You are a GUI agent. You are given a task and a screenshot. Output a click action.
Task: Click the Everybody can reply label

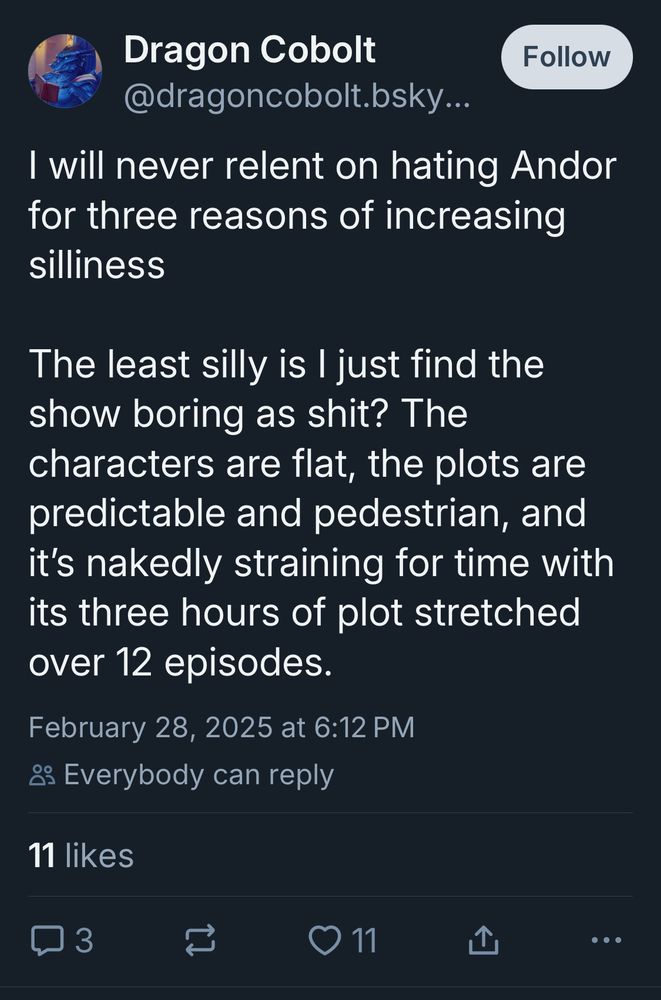click(x=198, y=775)
